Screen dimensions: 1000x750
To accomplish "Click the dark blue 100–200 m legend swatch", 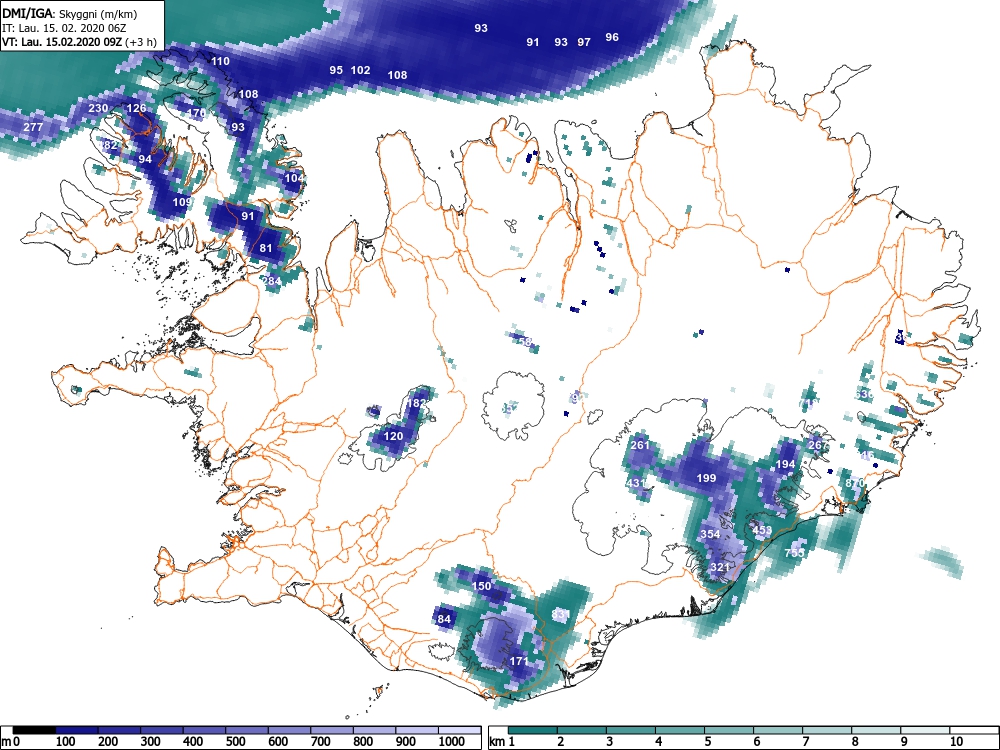I will pos(77,730).
